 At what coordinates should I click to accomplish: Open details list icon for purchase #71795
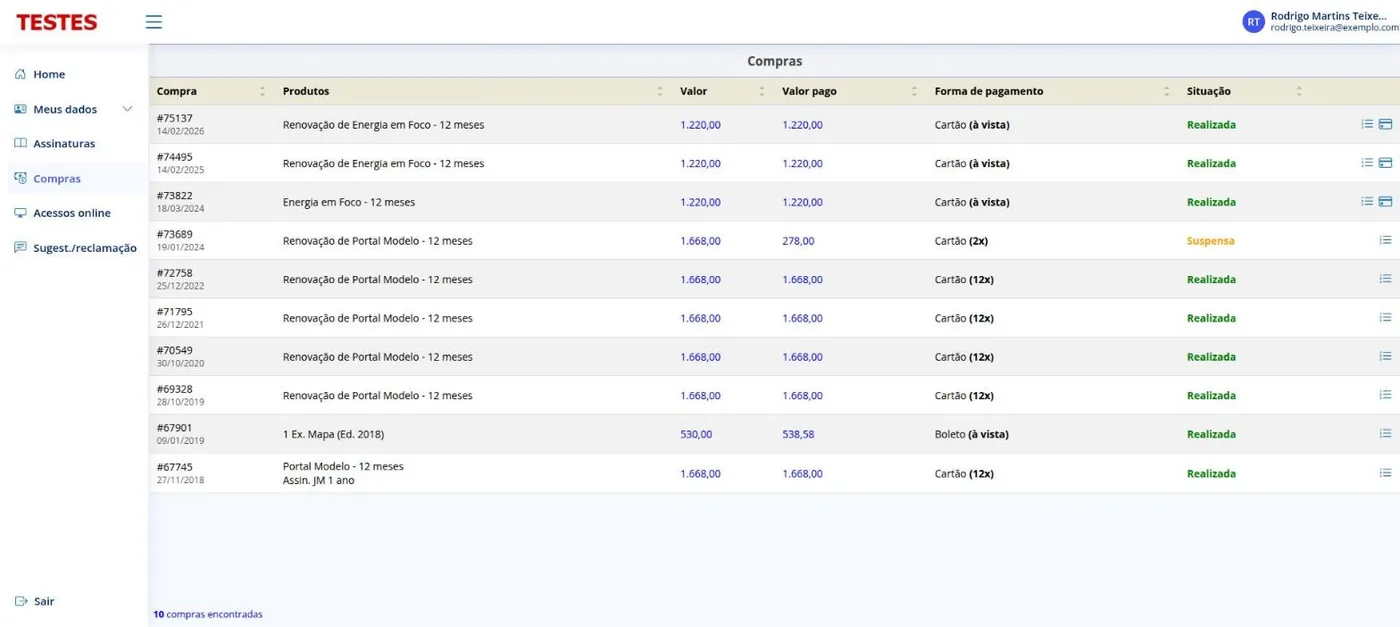coord(1385,317)
